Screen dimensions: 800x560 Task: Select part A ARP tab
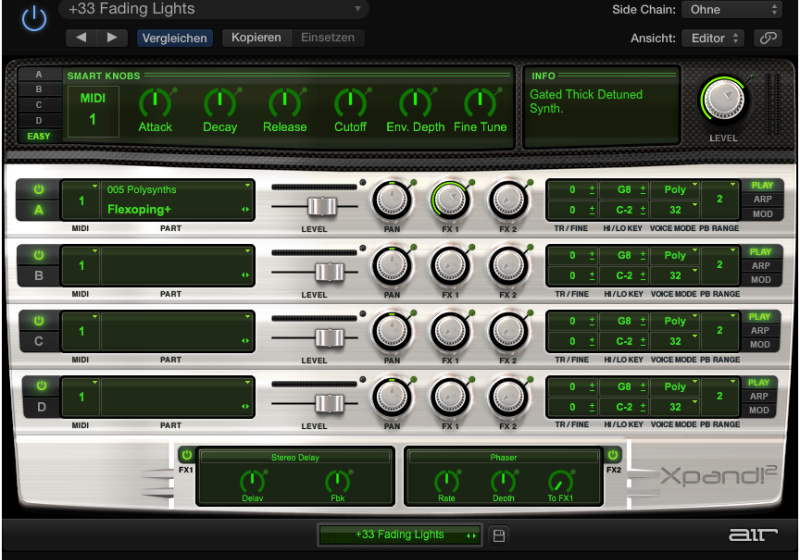point(760,199)
